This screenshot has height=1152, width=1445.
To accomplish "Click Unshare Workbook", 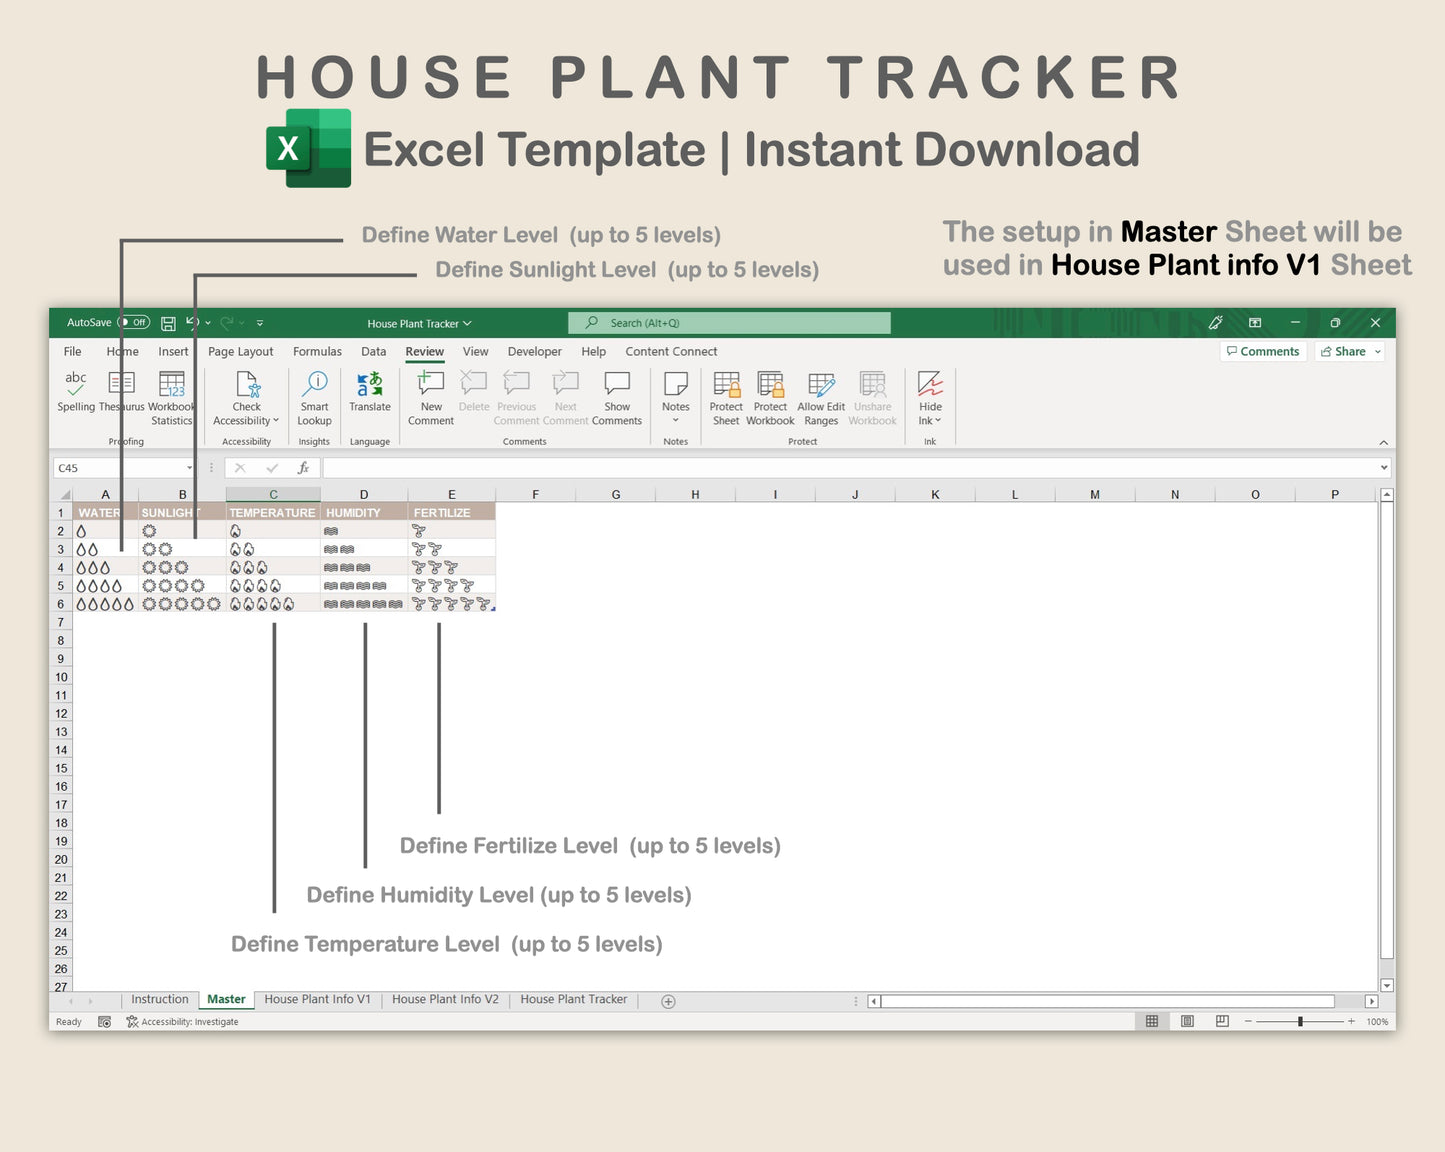I will [873, 398].
